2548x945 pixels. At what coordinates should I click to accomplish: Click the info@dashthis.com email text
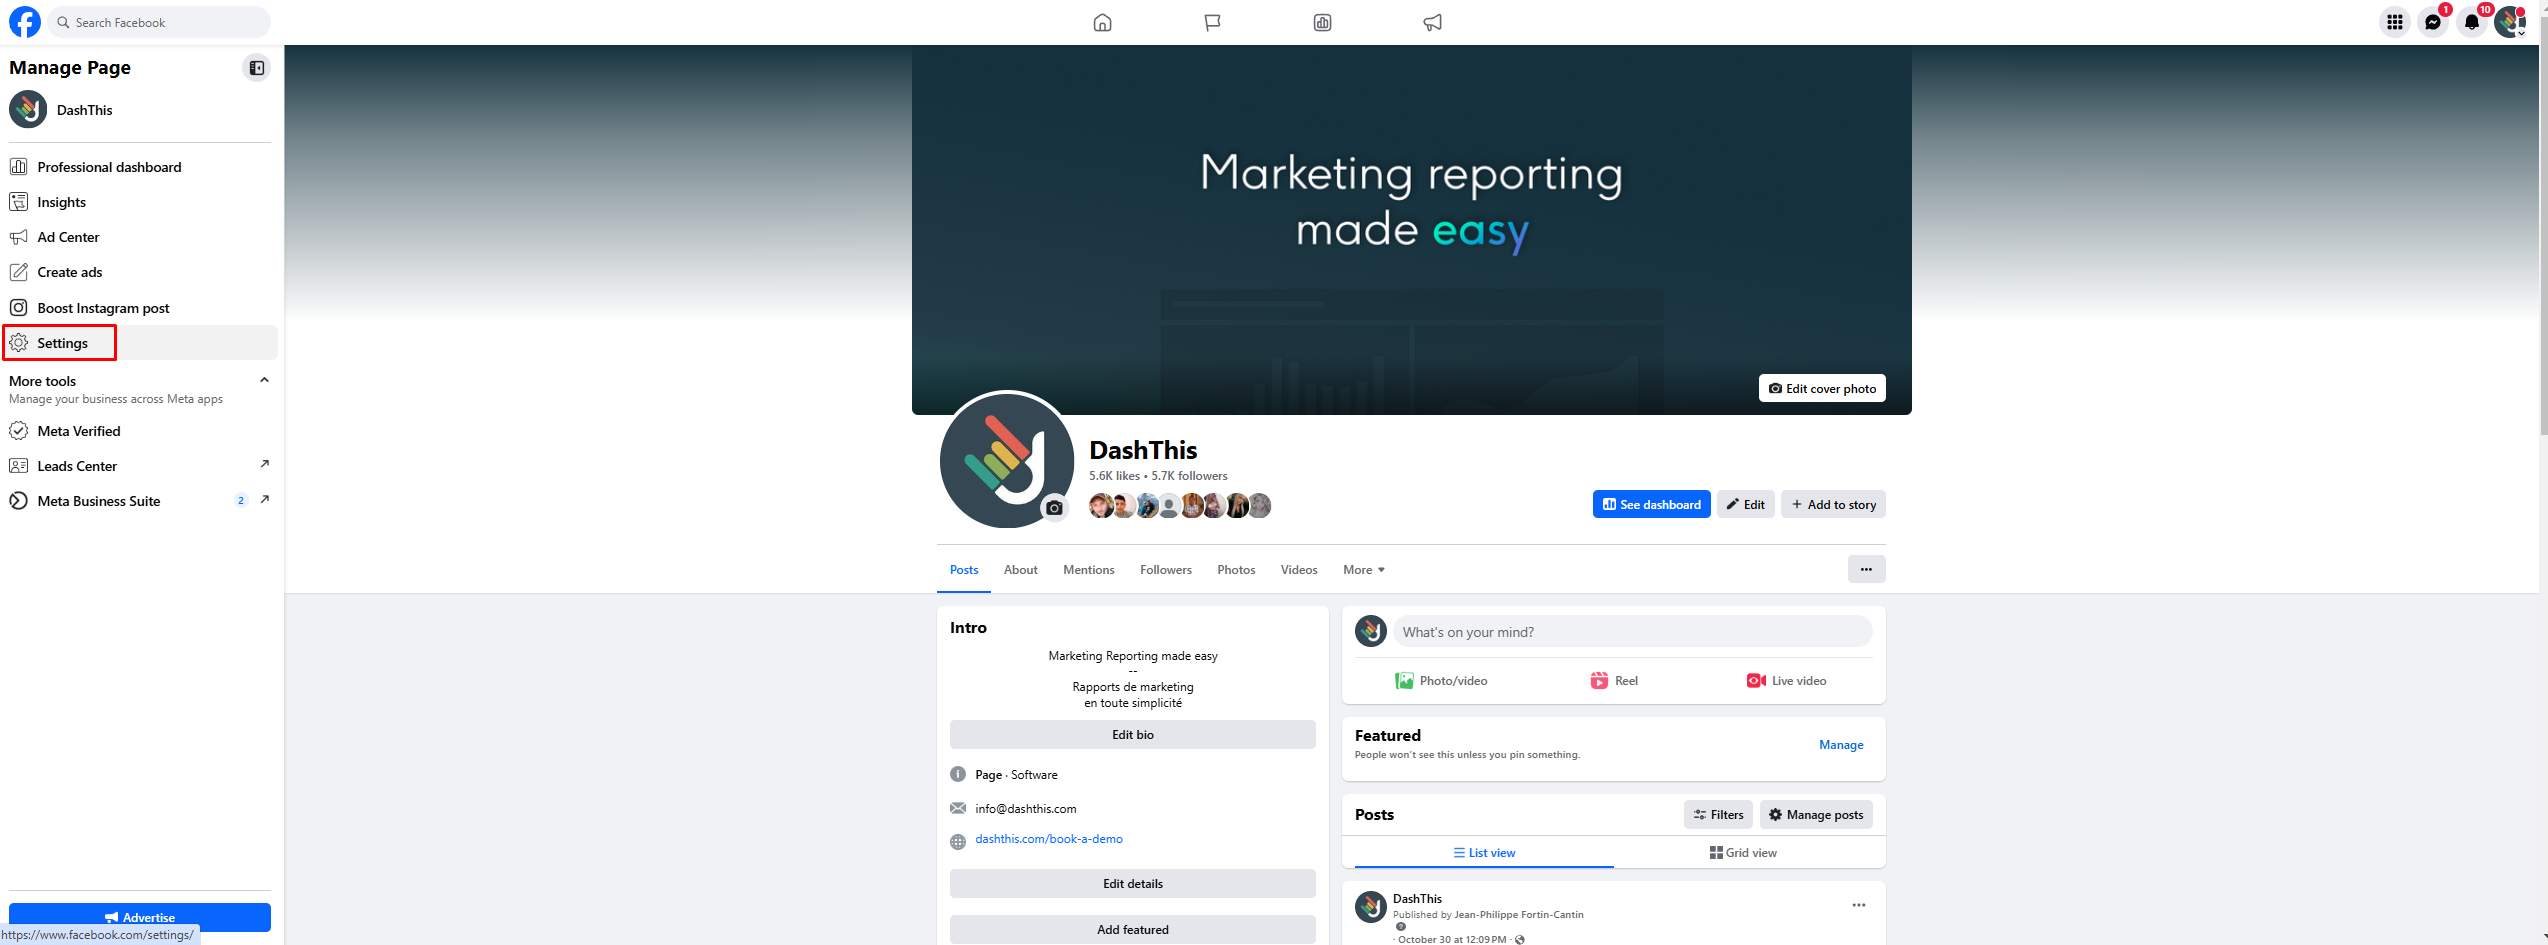[1026, 809]
